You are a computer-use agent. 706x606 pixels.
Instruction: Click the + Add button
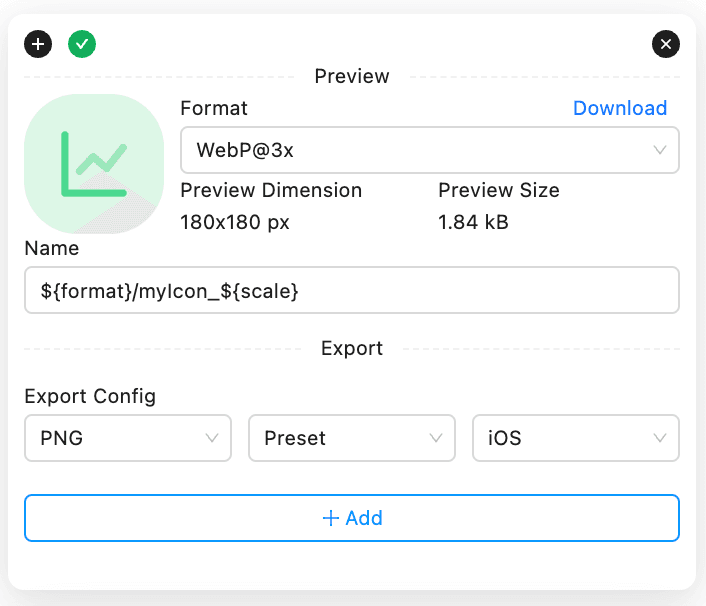(352, 518)
